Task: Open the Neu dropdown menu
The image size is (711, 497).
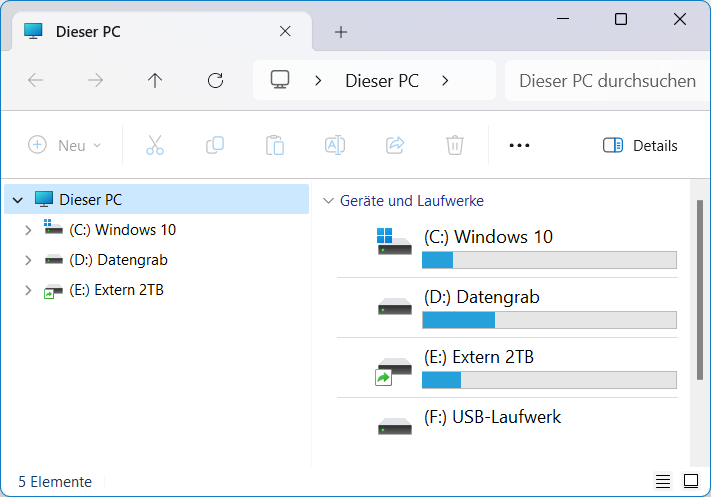Action: coord(65,145)
